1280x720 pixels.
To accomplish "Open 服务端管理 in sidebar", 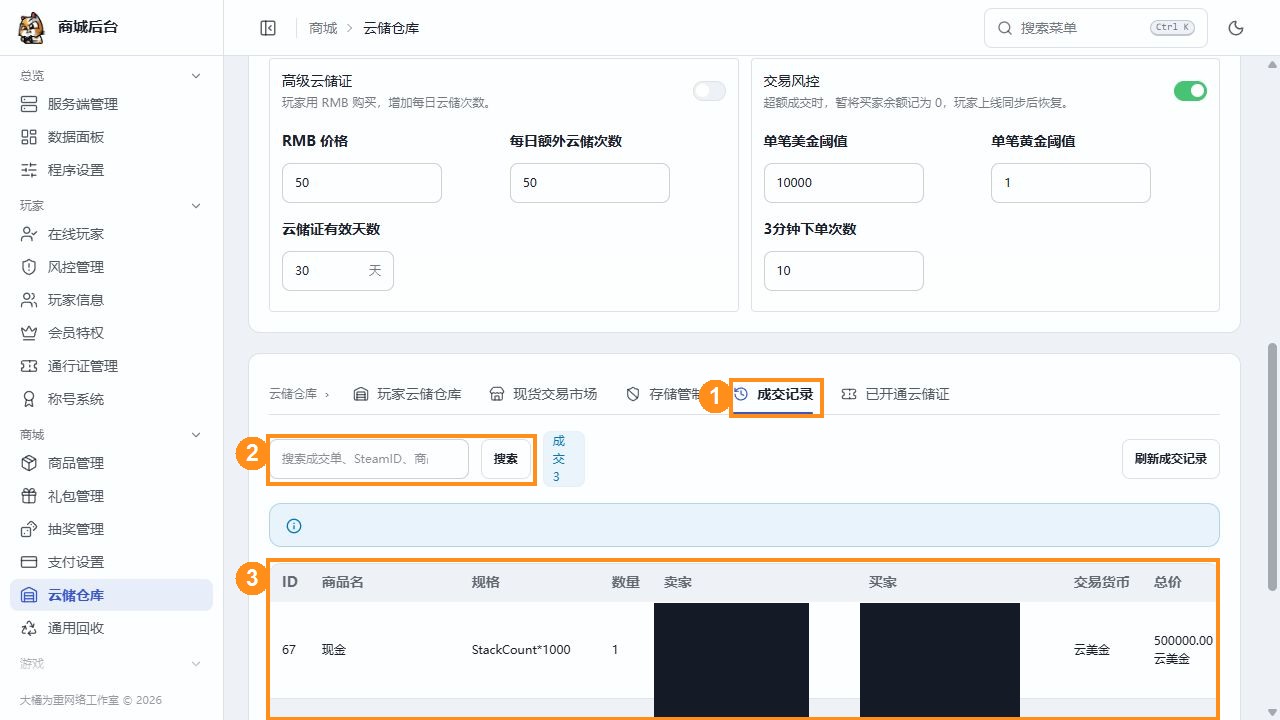I will [111, 104].
